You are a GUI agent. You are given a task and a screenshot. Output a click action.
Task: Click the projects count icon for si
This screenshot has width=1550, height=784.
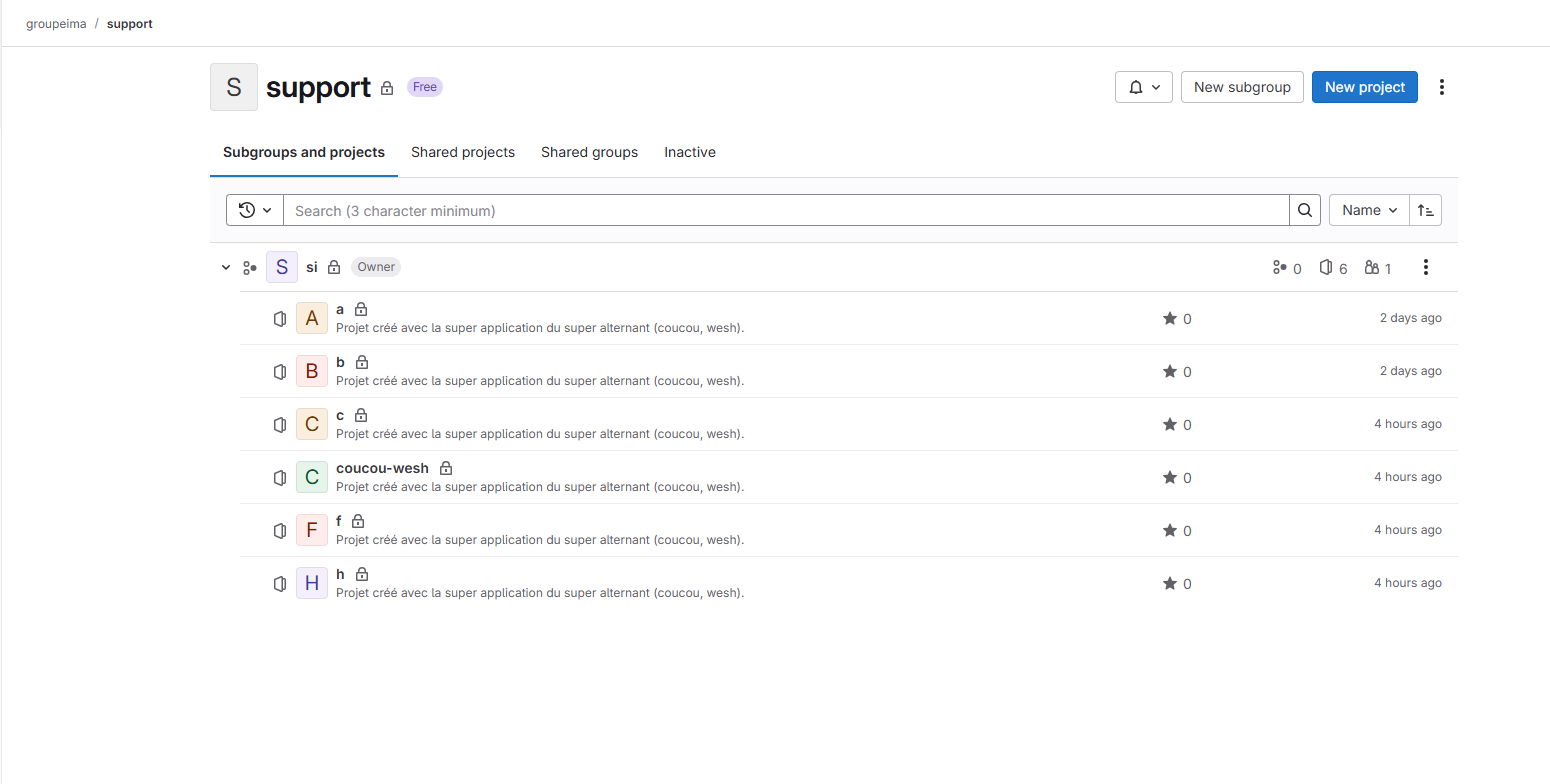click(x=1326, y=267)
